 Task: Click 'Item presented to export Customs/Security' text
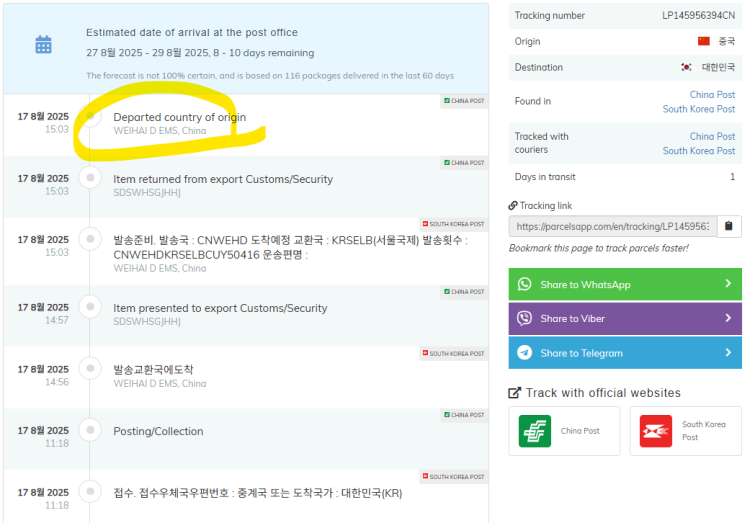point(220,308)
